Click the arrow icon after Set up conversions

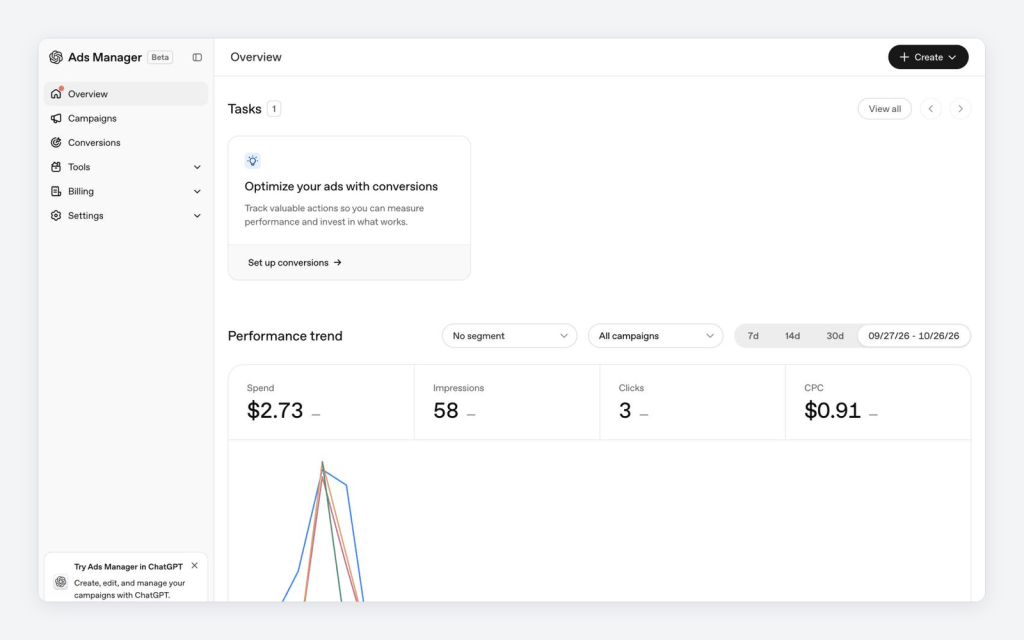pos(338,263)
